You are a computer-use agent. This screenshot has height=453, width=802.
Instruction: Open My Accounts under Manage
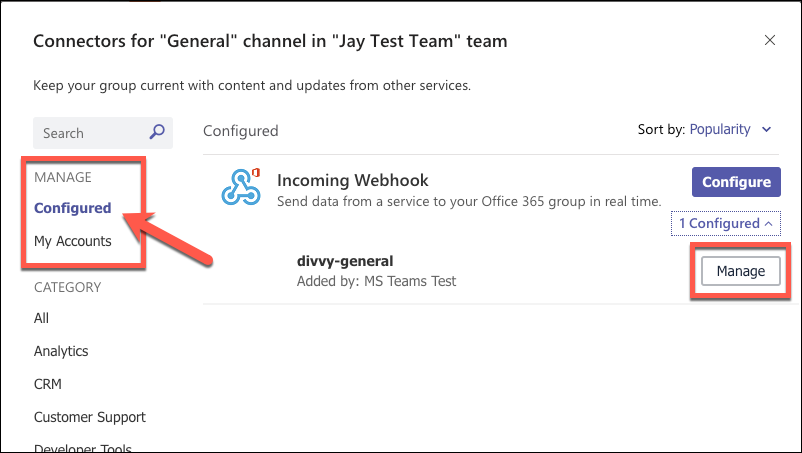click(73, 241)
